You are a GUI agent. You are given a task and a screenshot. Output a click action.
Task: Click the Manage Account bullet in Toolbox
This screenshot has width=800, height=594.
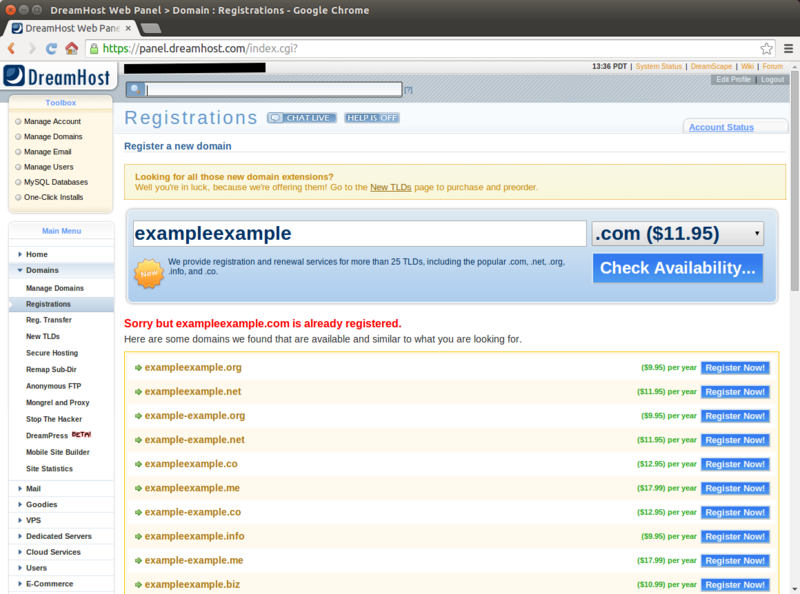pyautogui.click(x=18, y=121)
